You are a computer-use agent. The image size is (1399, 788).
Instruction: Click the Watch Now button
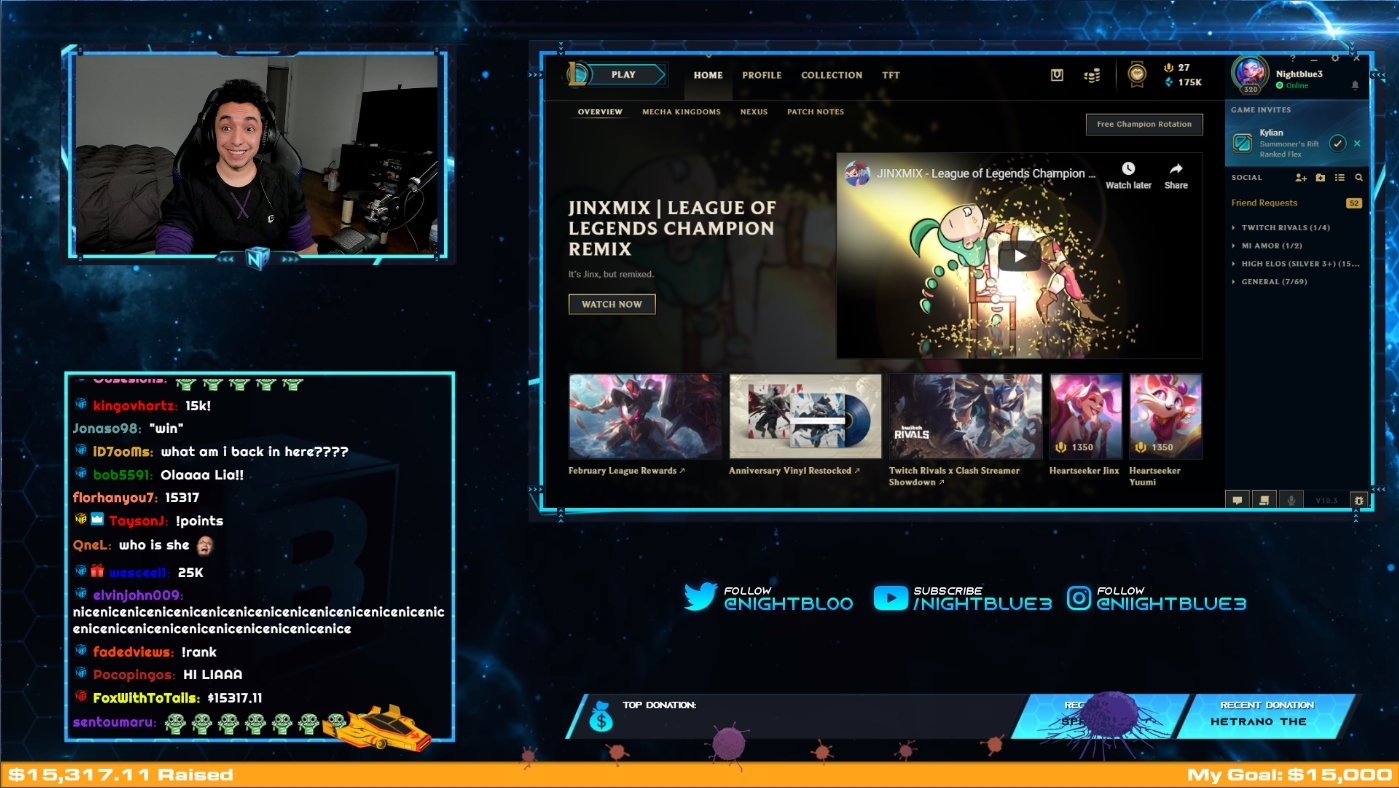click(612, 304)
